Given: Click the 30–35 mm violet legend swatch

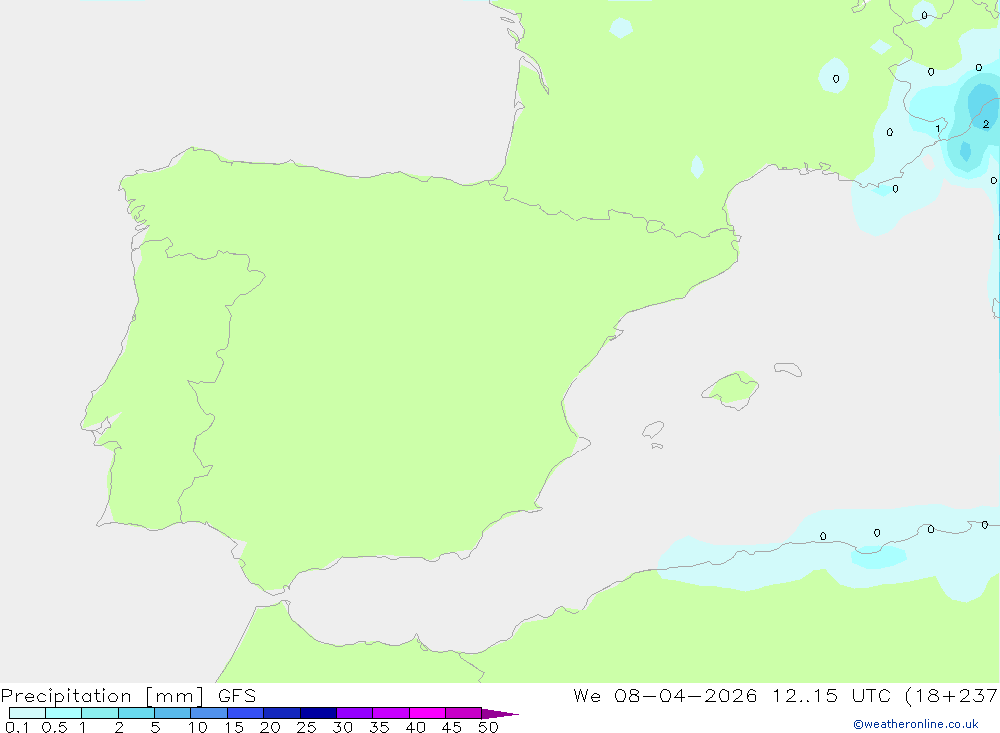Looking at the screenshot, I should (355, 713).
